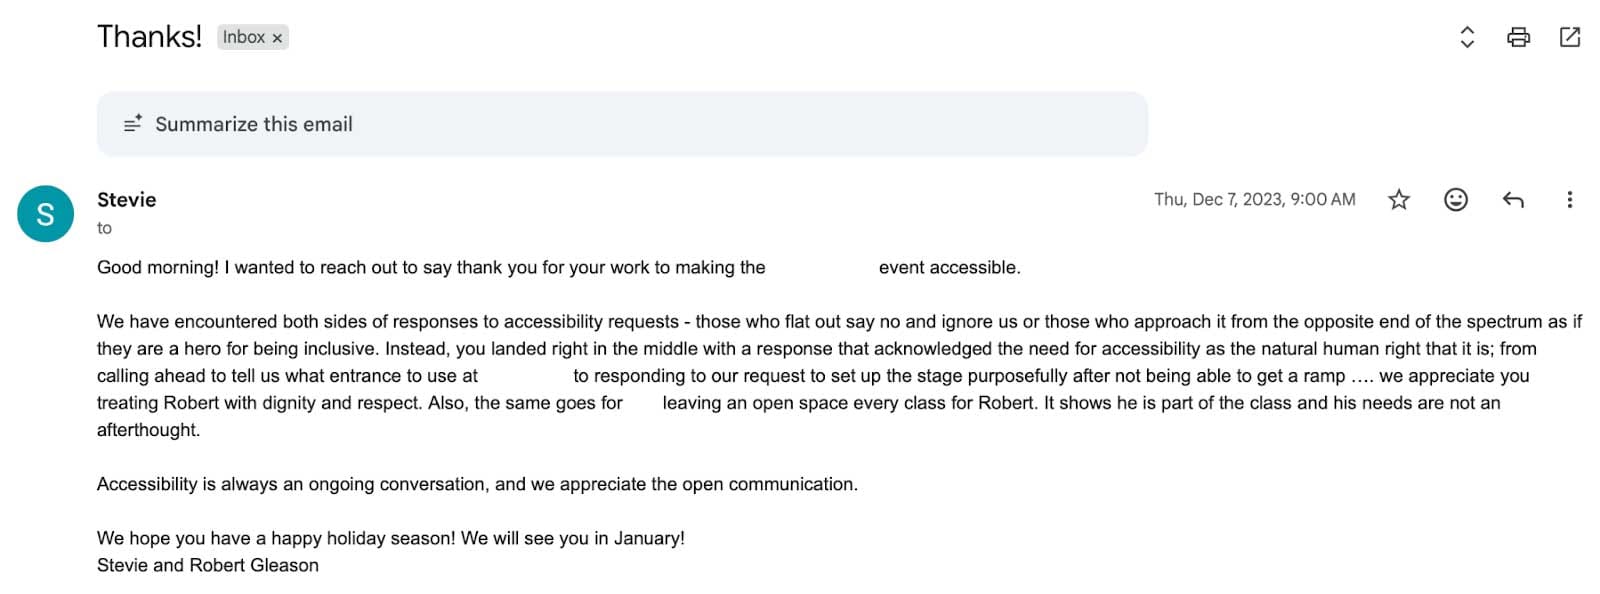
Task: Click the Accessibility is always ongoing sentence
Action: pos(476,484)
